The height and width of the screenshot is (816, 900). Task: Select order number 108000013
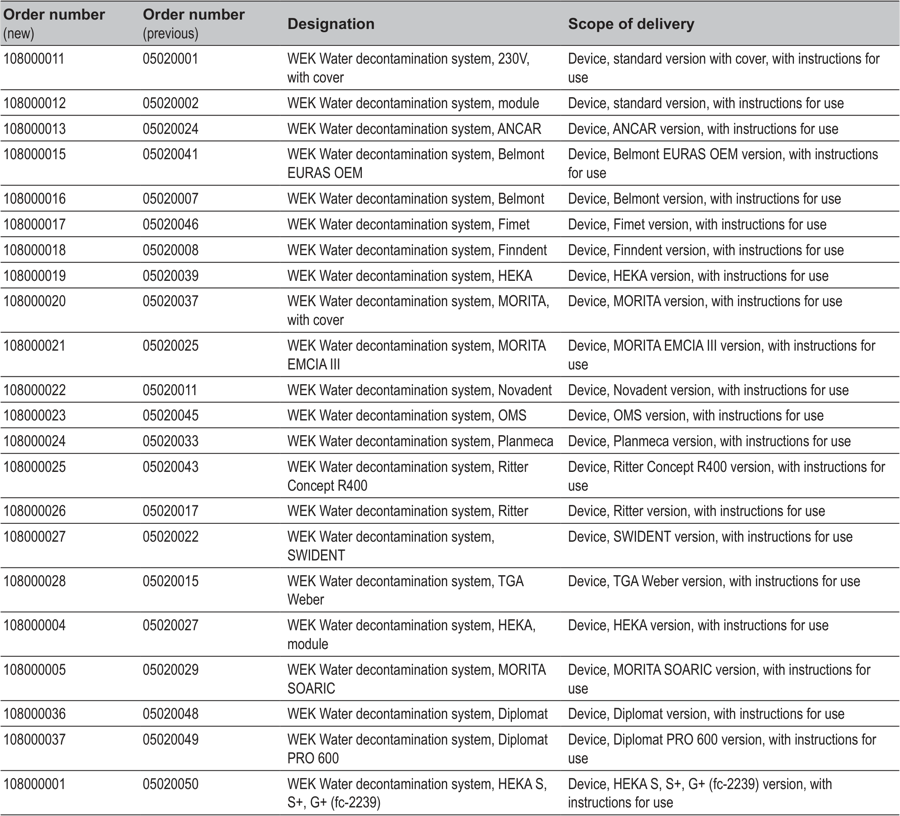point(34,129)
